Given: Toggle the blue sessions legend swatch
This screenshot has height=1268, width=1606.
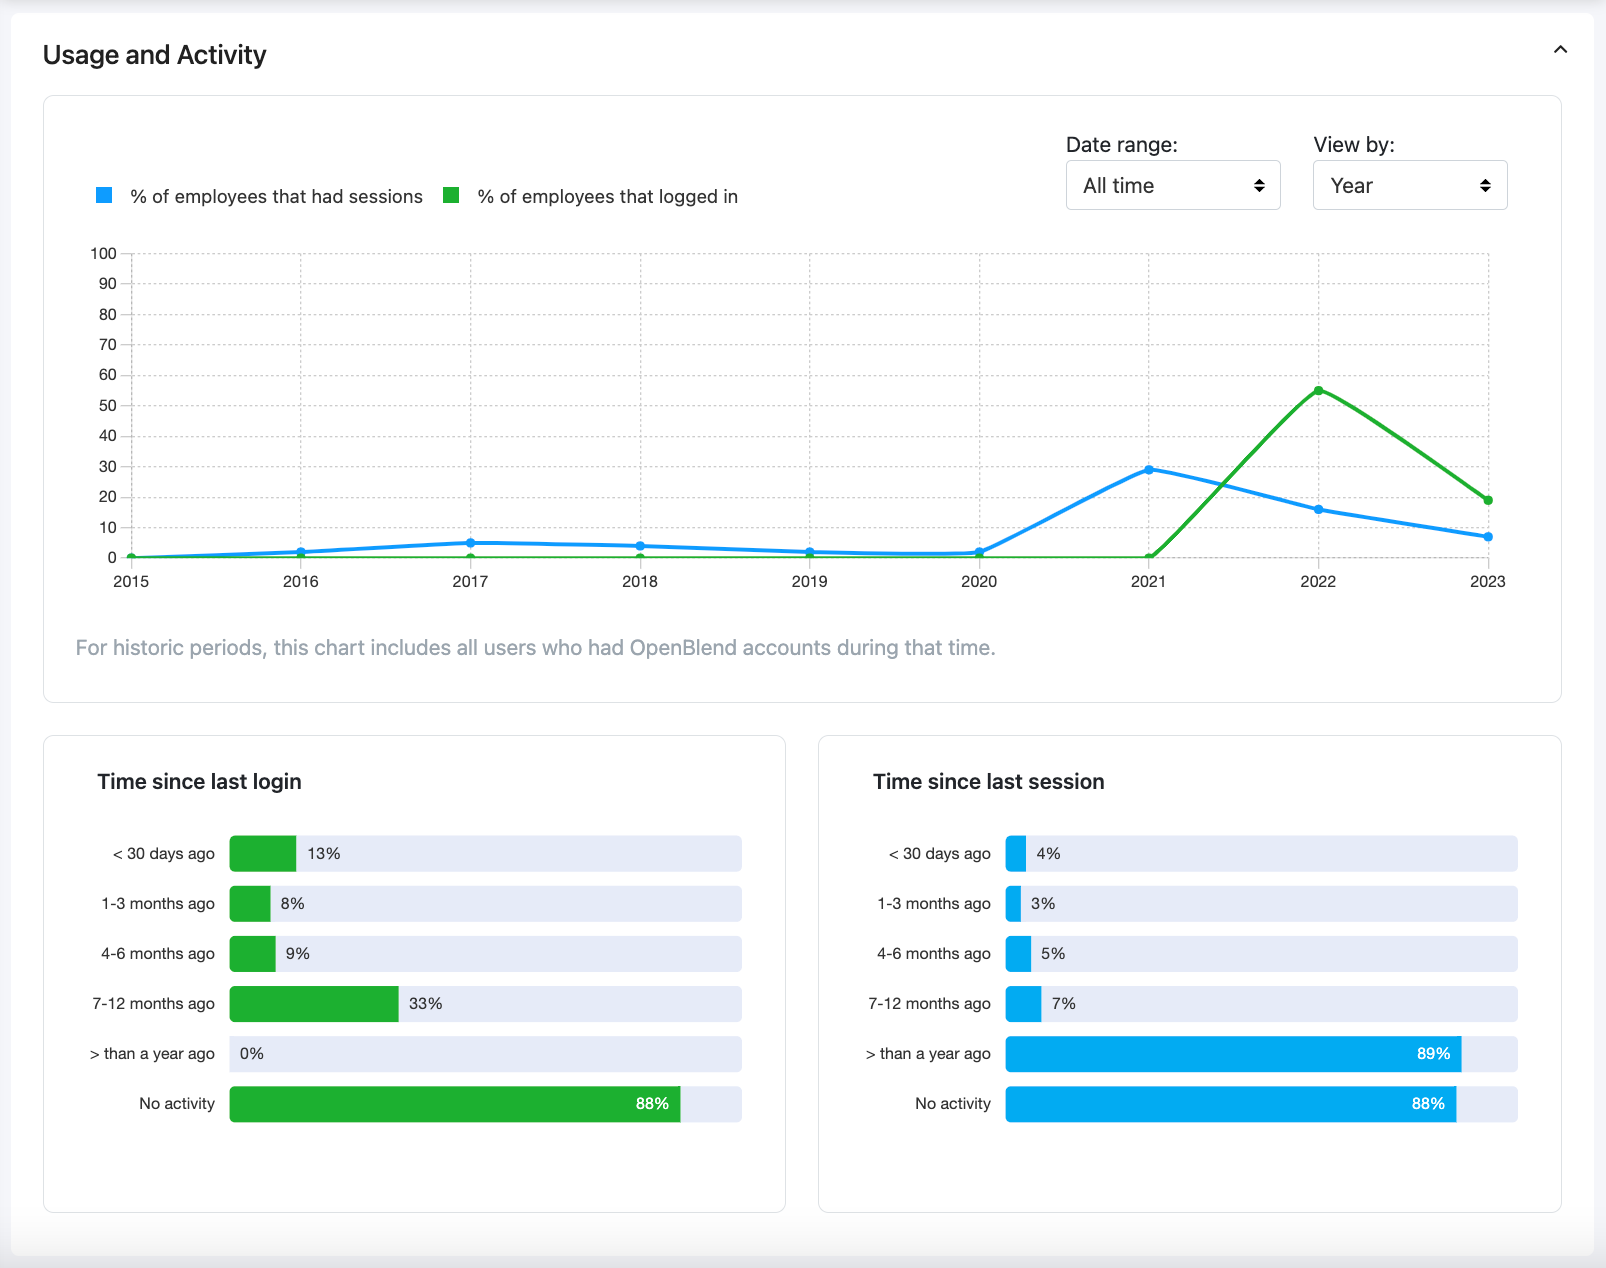Looking at the screenshot, I should pyautogui.click(x=104, y=195).
